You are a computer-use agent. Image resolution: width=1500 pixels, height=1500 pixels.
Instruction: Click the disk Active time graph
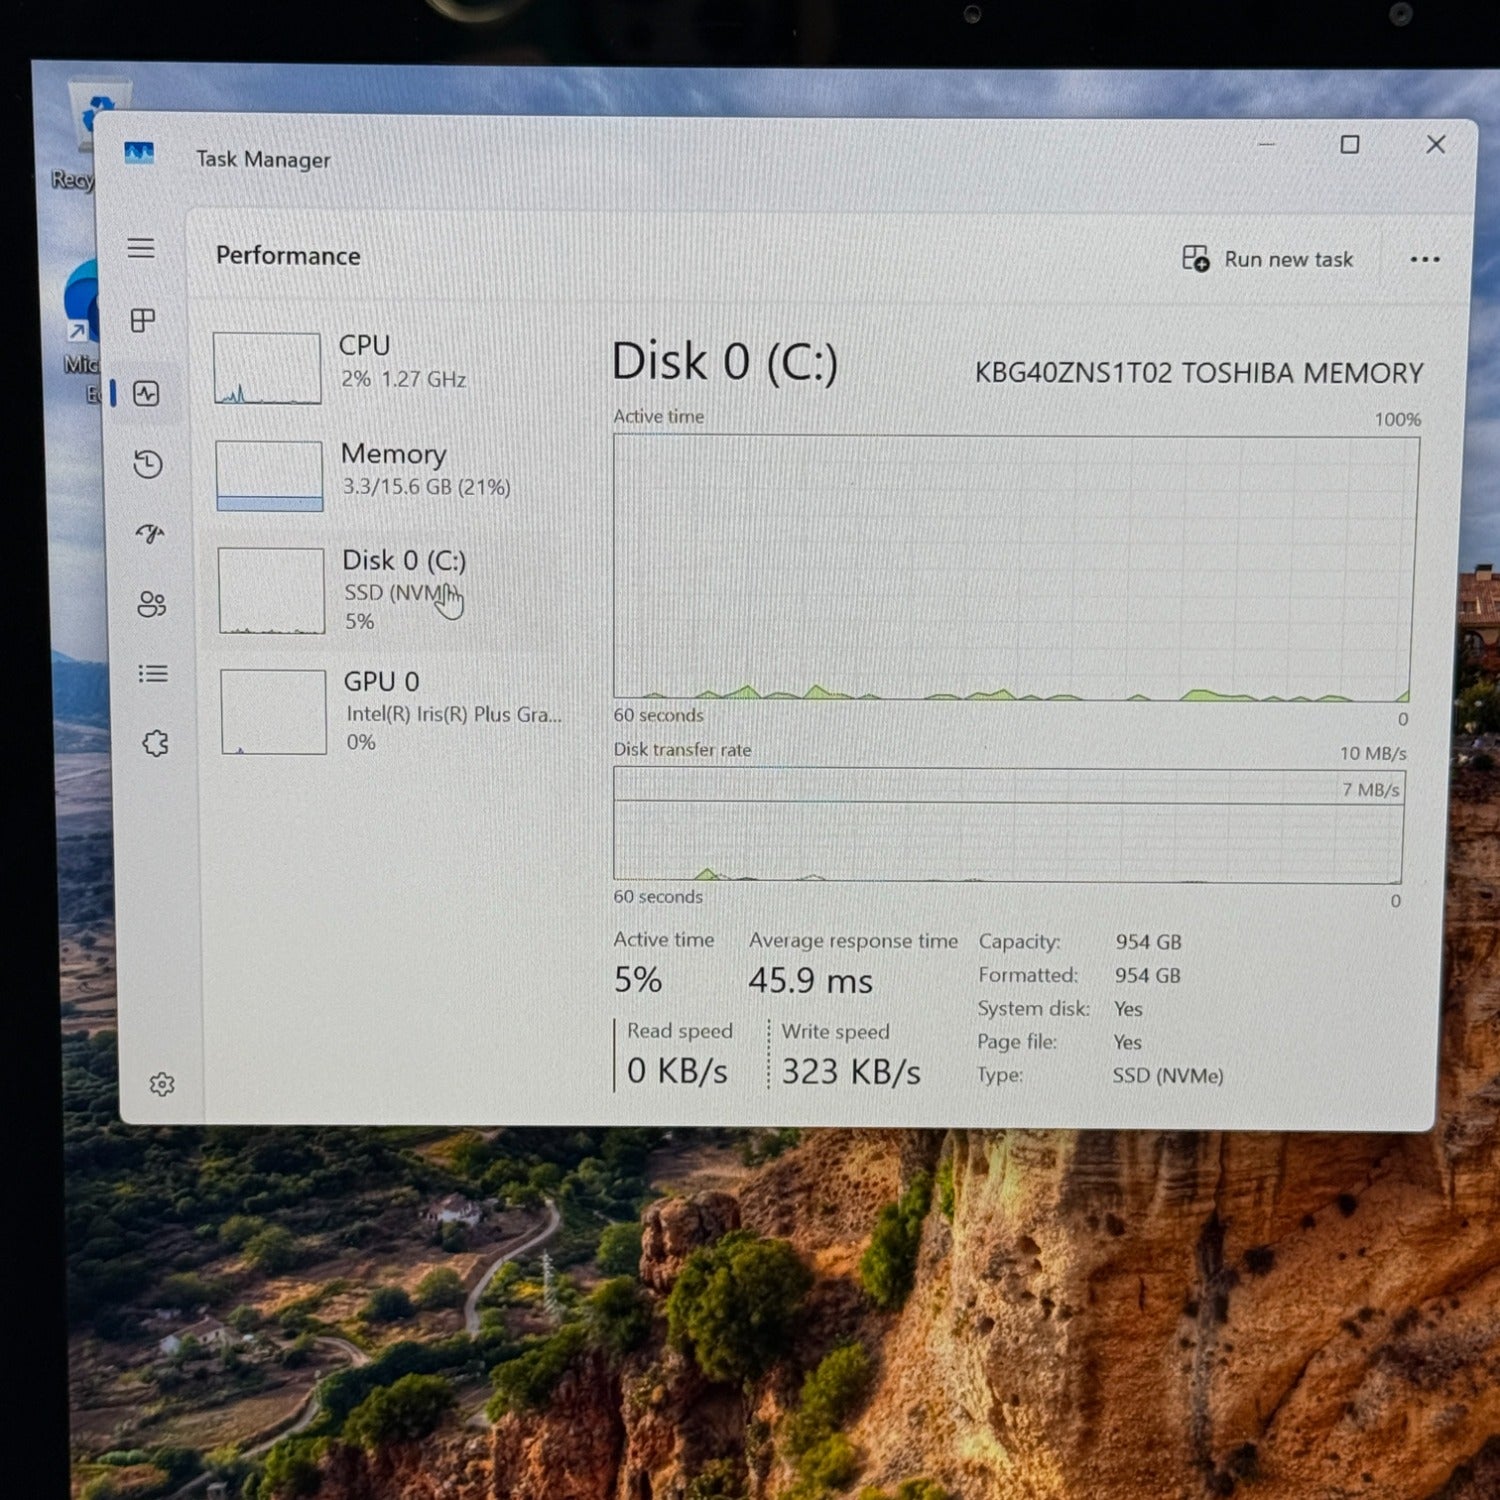pos(1014,567)
